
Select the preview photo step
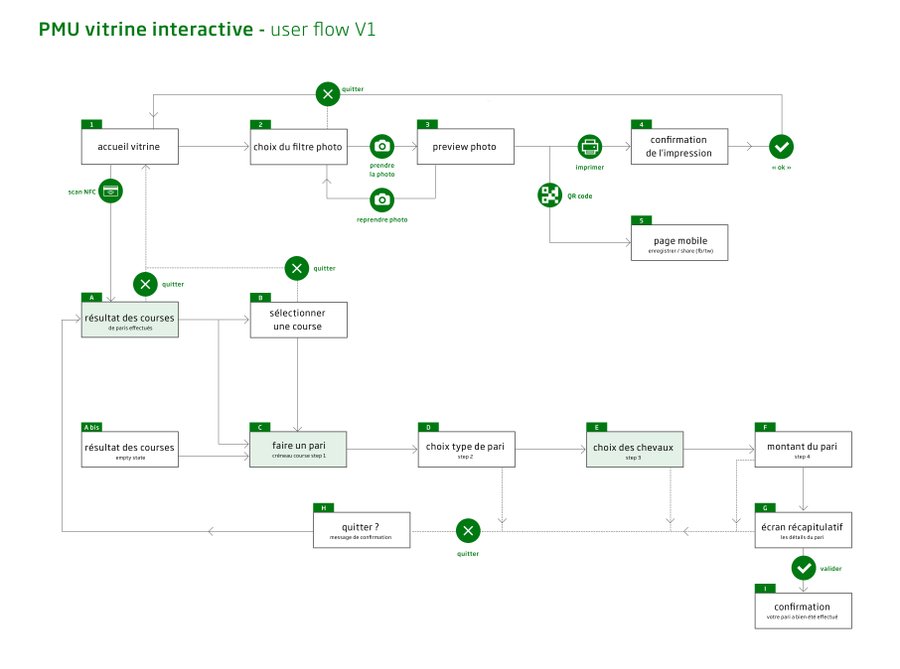pos(464,147)
